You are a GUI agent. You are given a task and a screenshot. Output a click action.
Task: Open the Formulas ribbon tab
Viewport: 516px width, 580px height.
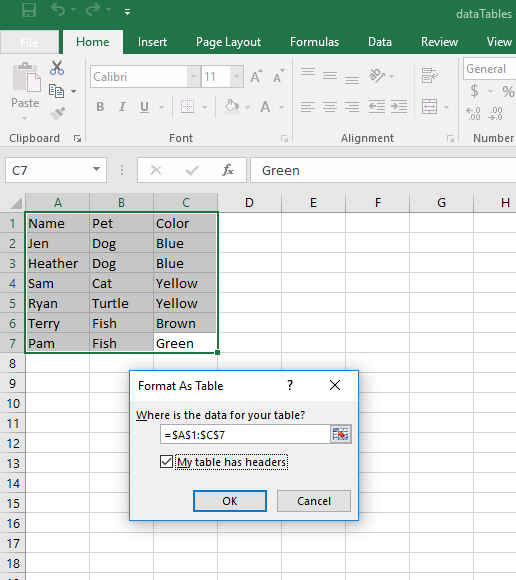[x=314, y=42]
